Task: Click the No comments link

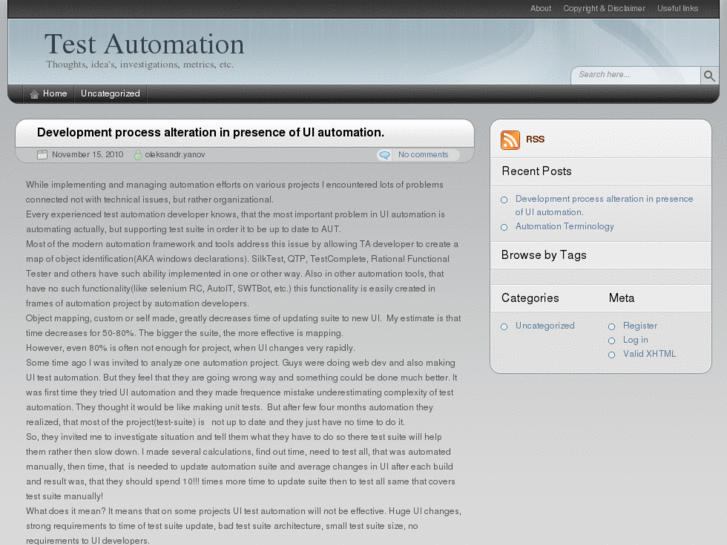Action: point(423,154)
